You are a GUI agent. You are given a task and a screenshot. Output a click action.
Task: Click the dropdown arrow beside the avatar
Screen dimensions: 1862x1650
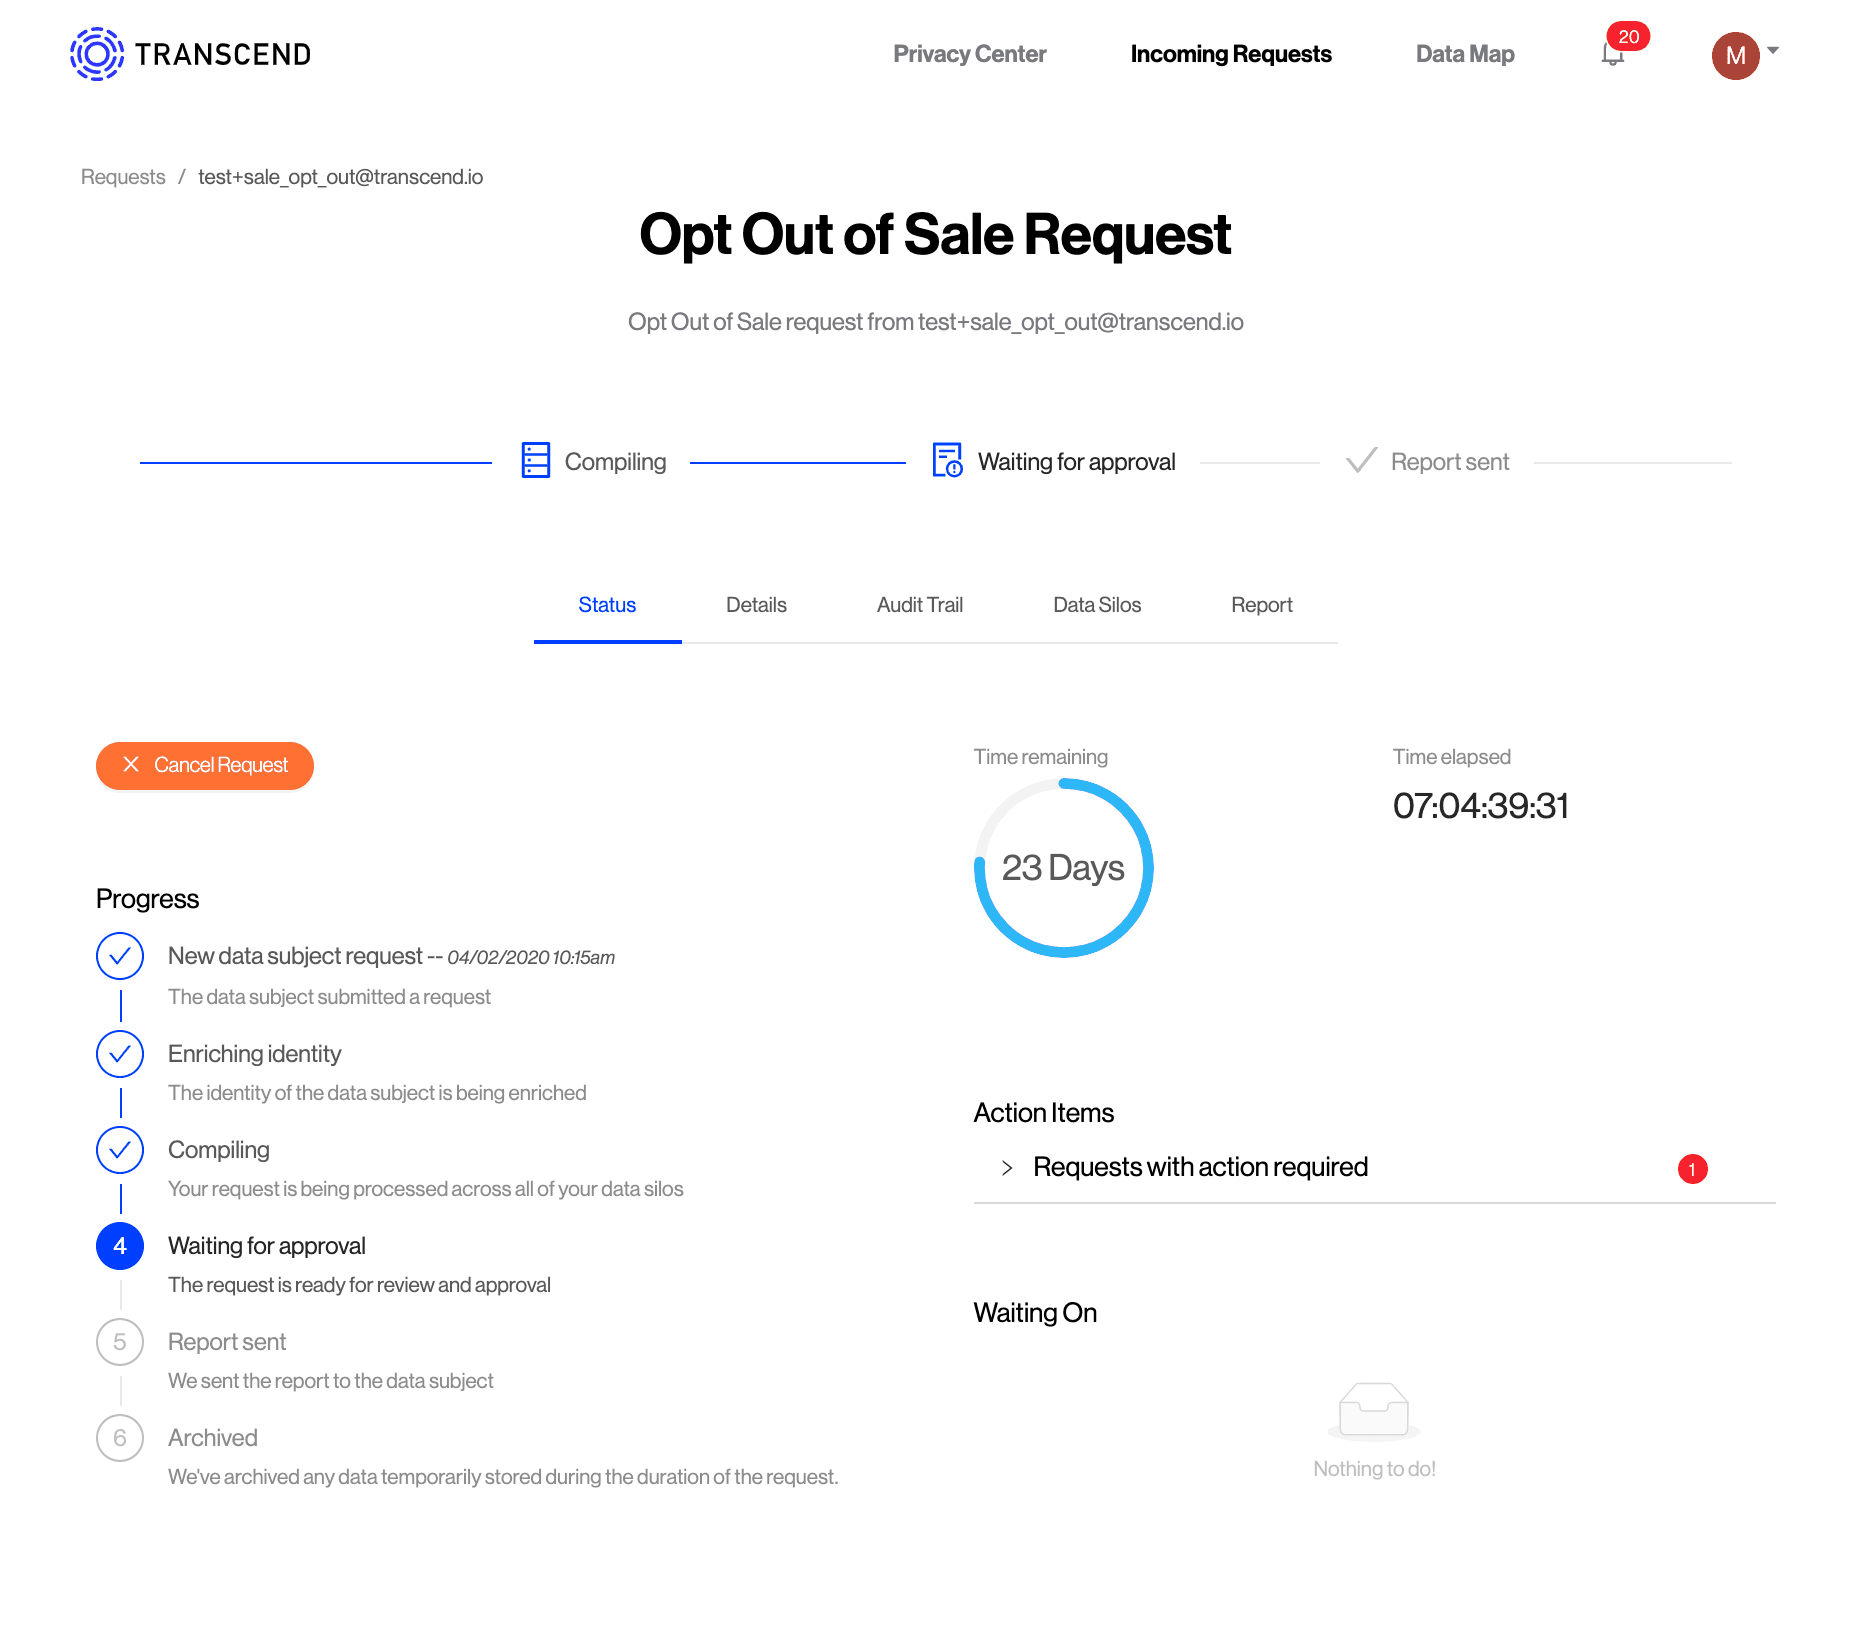pos(1773,50)
